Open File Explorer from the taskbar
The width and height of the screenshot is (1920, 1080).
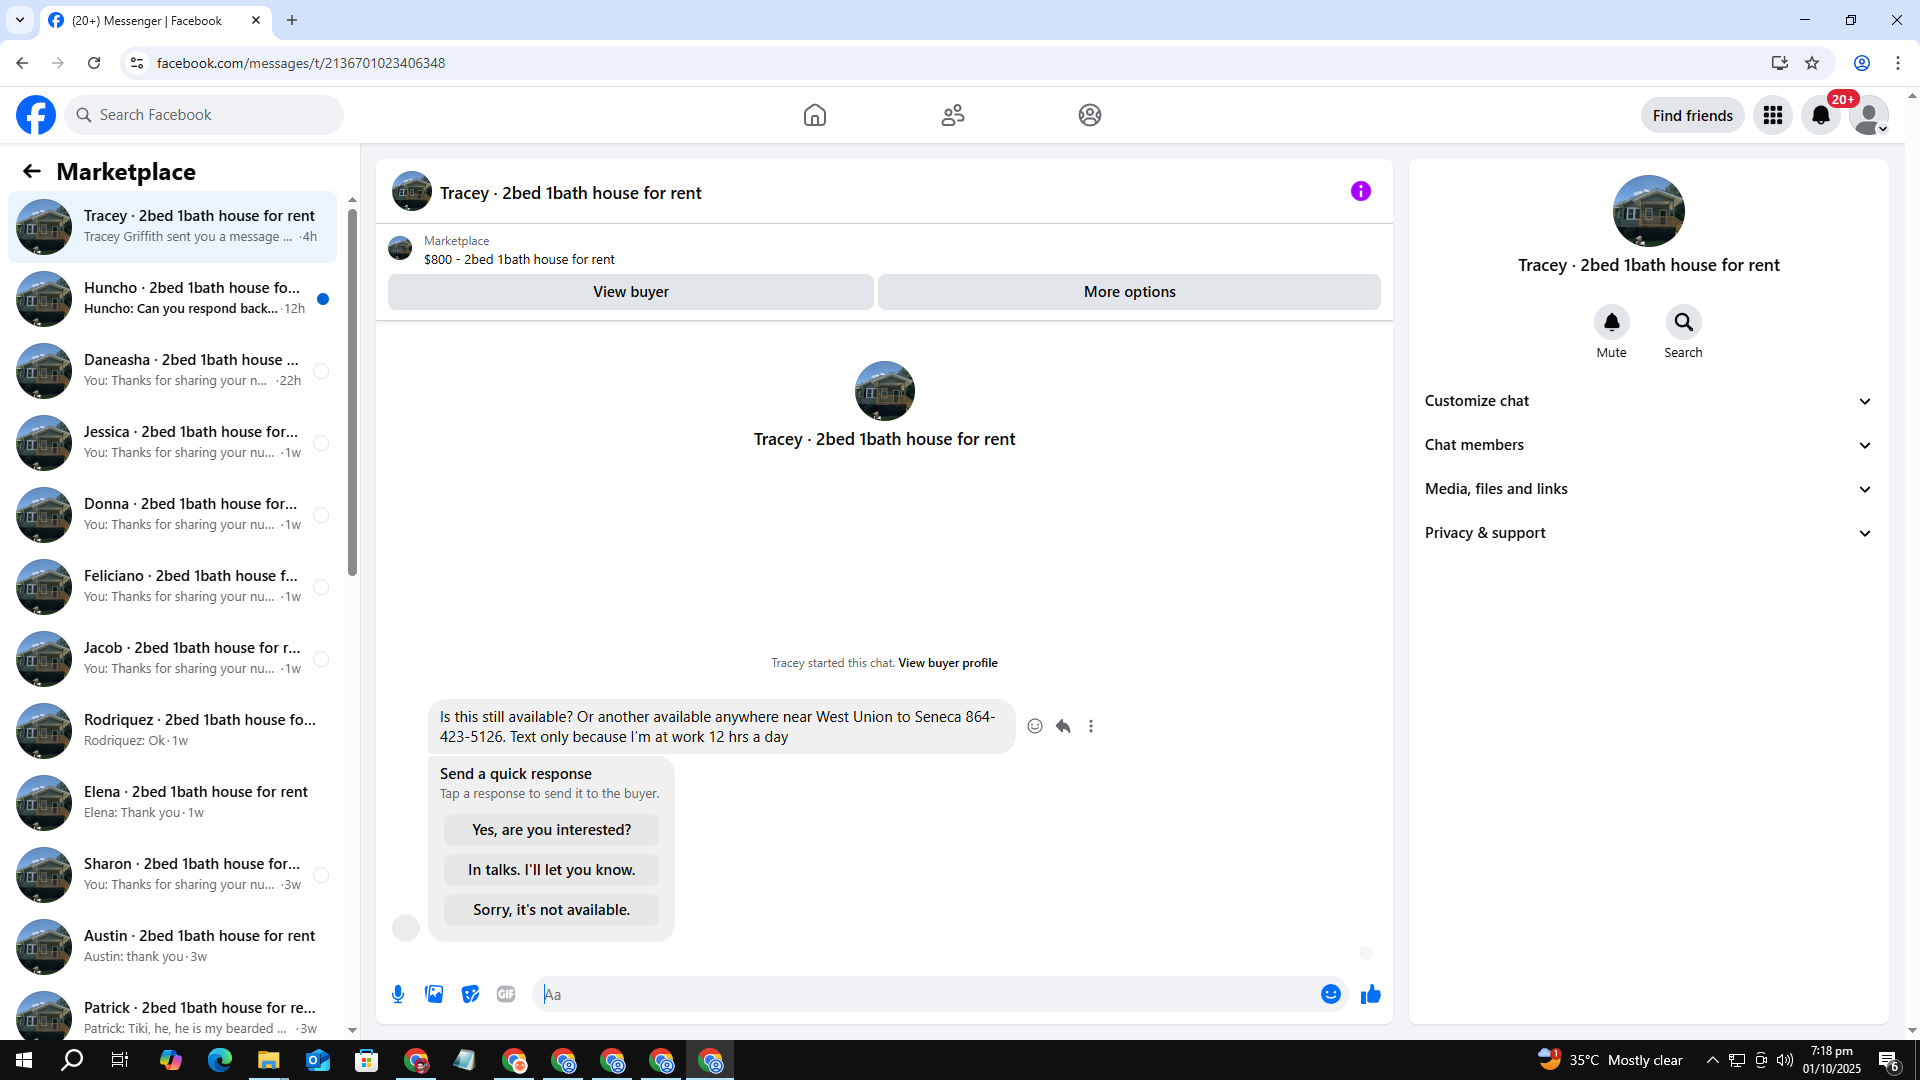(x=269, y=1060)
